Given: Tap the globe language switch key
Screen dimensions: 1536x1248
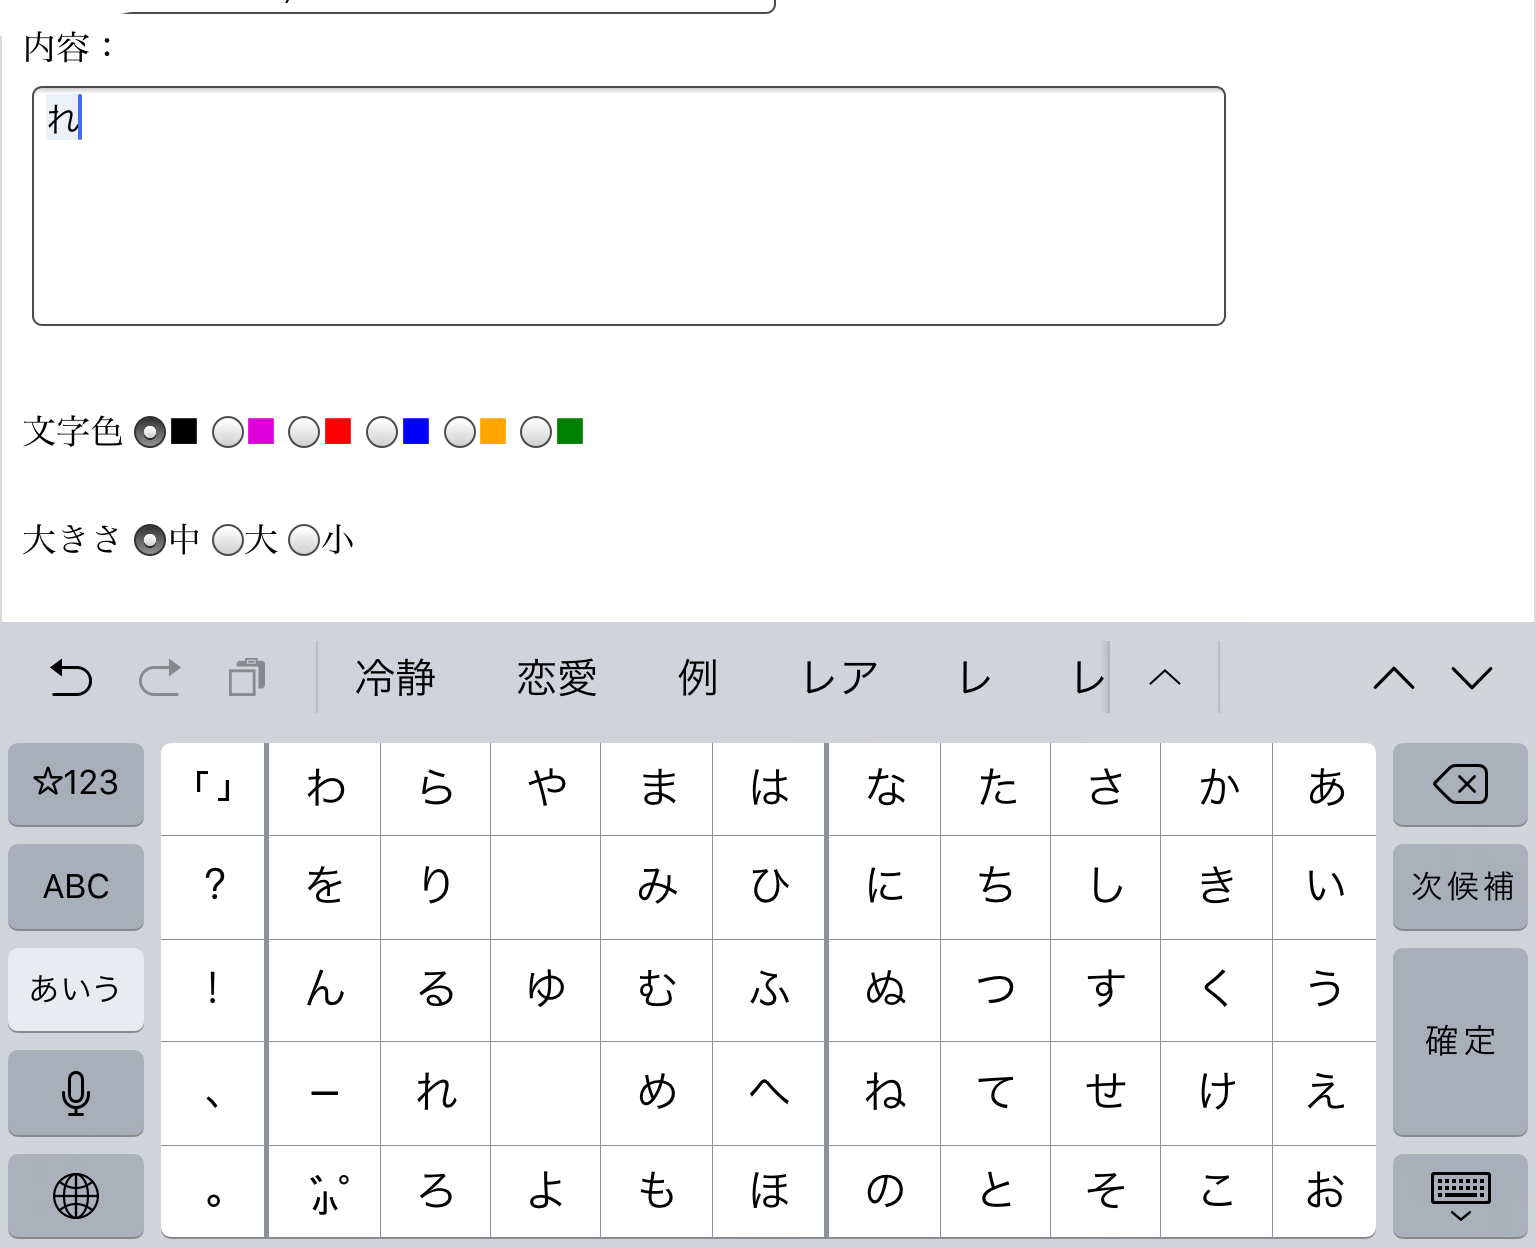Looking at the screenshot, I should tap(76, 1196).
